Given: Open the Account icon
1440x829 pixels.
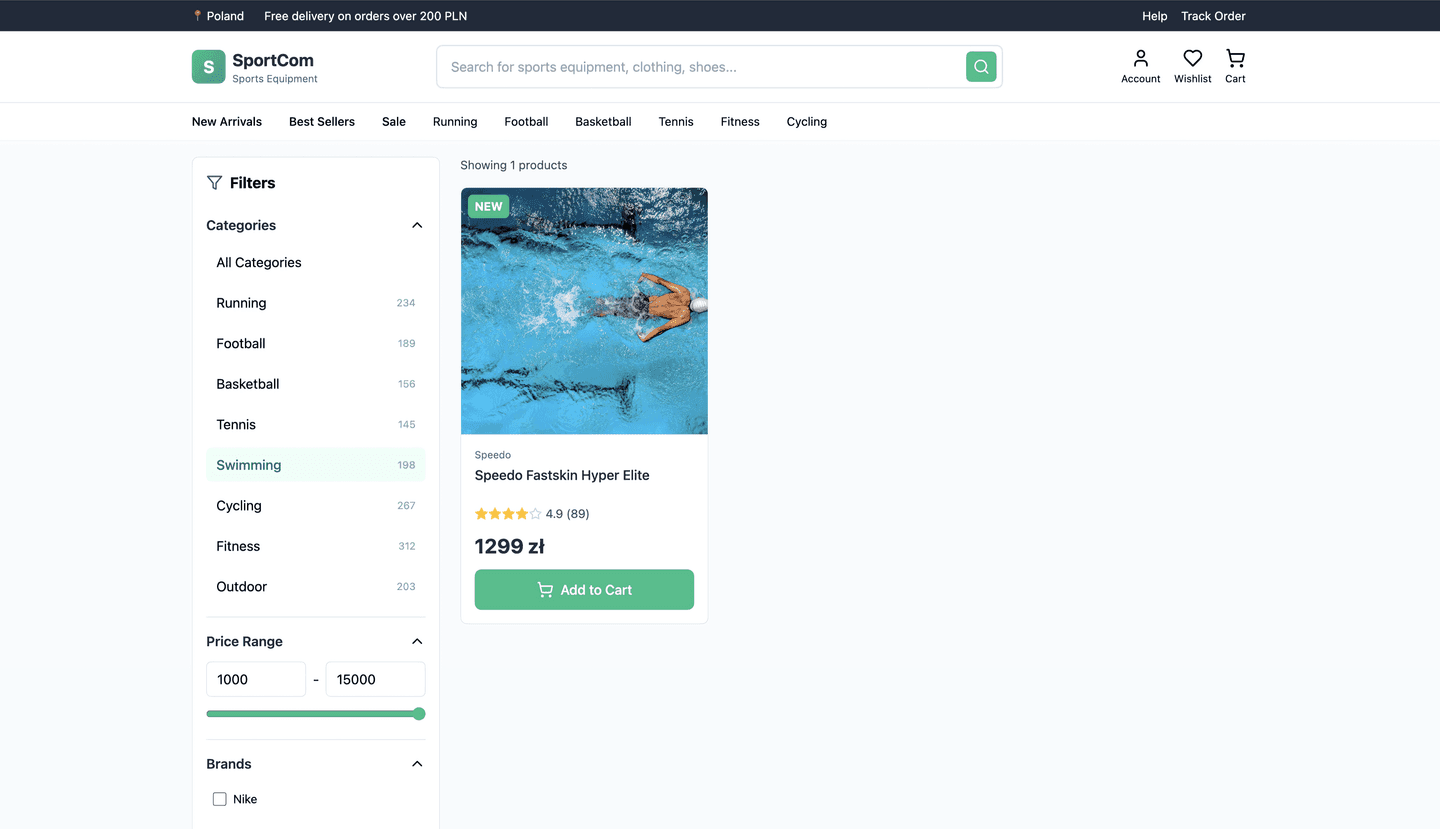Looking at the screenshot, I should [x=1140, y=60].
